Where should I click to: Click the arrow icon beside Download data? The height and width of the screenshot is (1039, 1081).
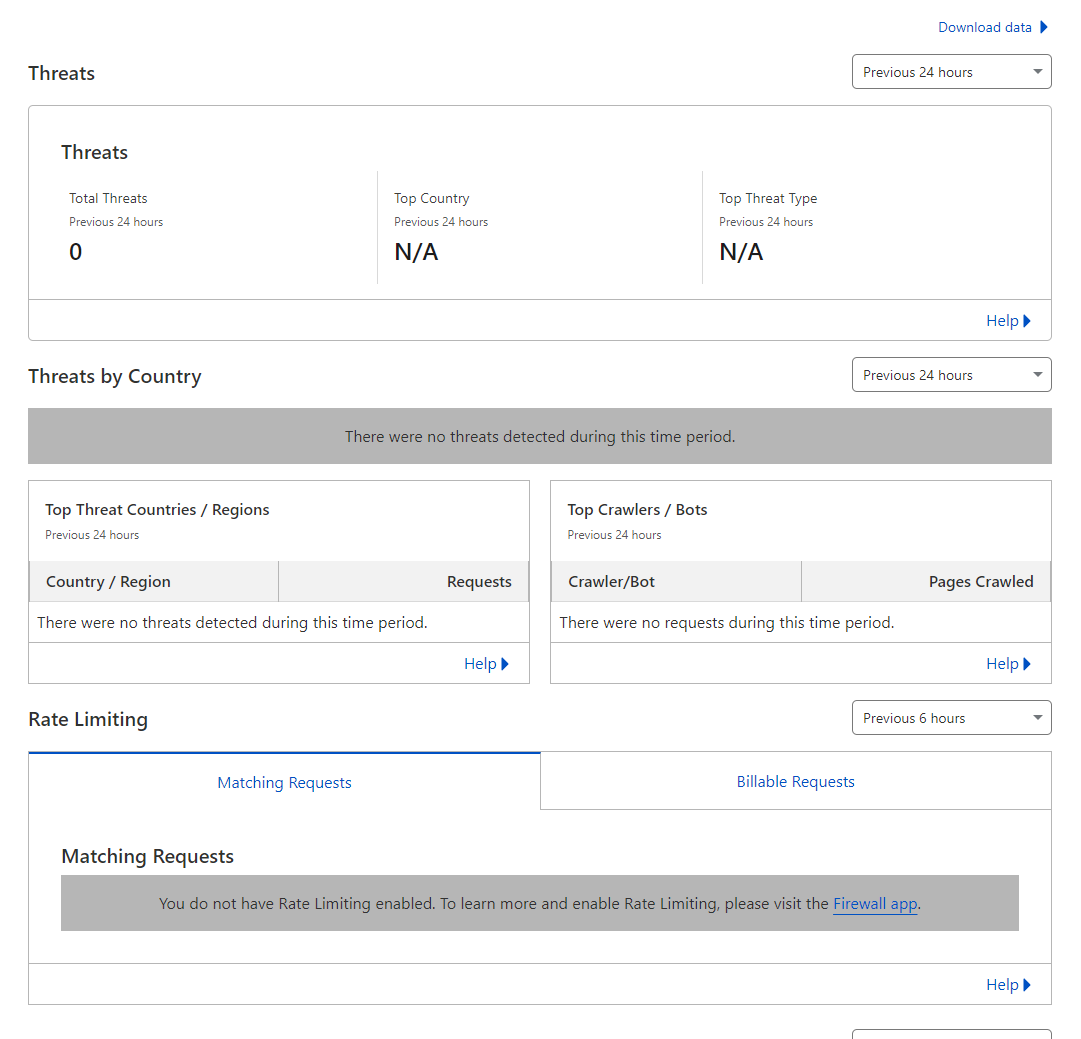[x=1044, y=28]
